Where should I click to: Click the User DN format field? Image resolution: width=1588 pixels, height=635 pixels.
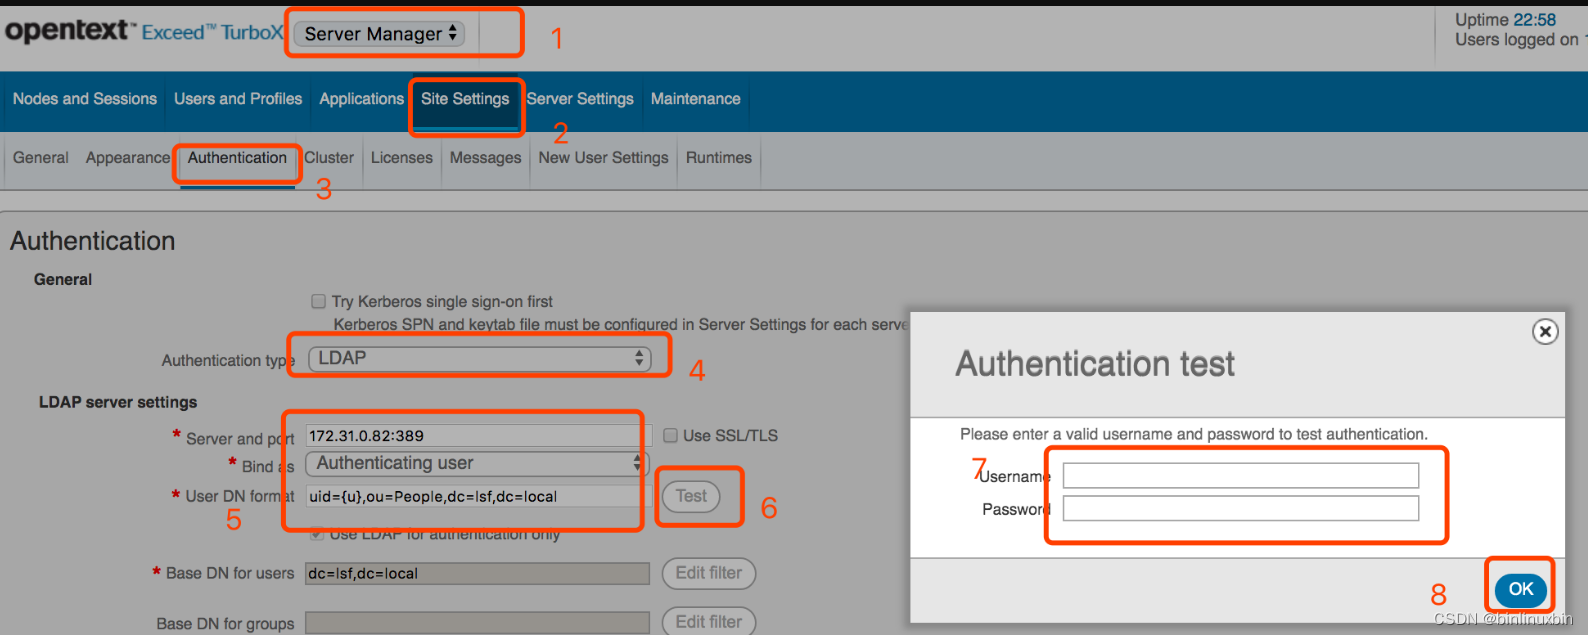(478, 496)
